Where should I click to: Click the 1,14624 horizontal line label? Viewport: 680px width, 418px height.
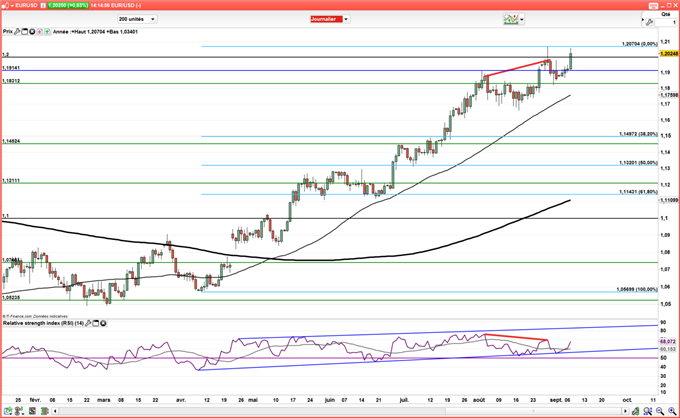[x=11, y=141]
